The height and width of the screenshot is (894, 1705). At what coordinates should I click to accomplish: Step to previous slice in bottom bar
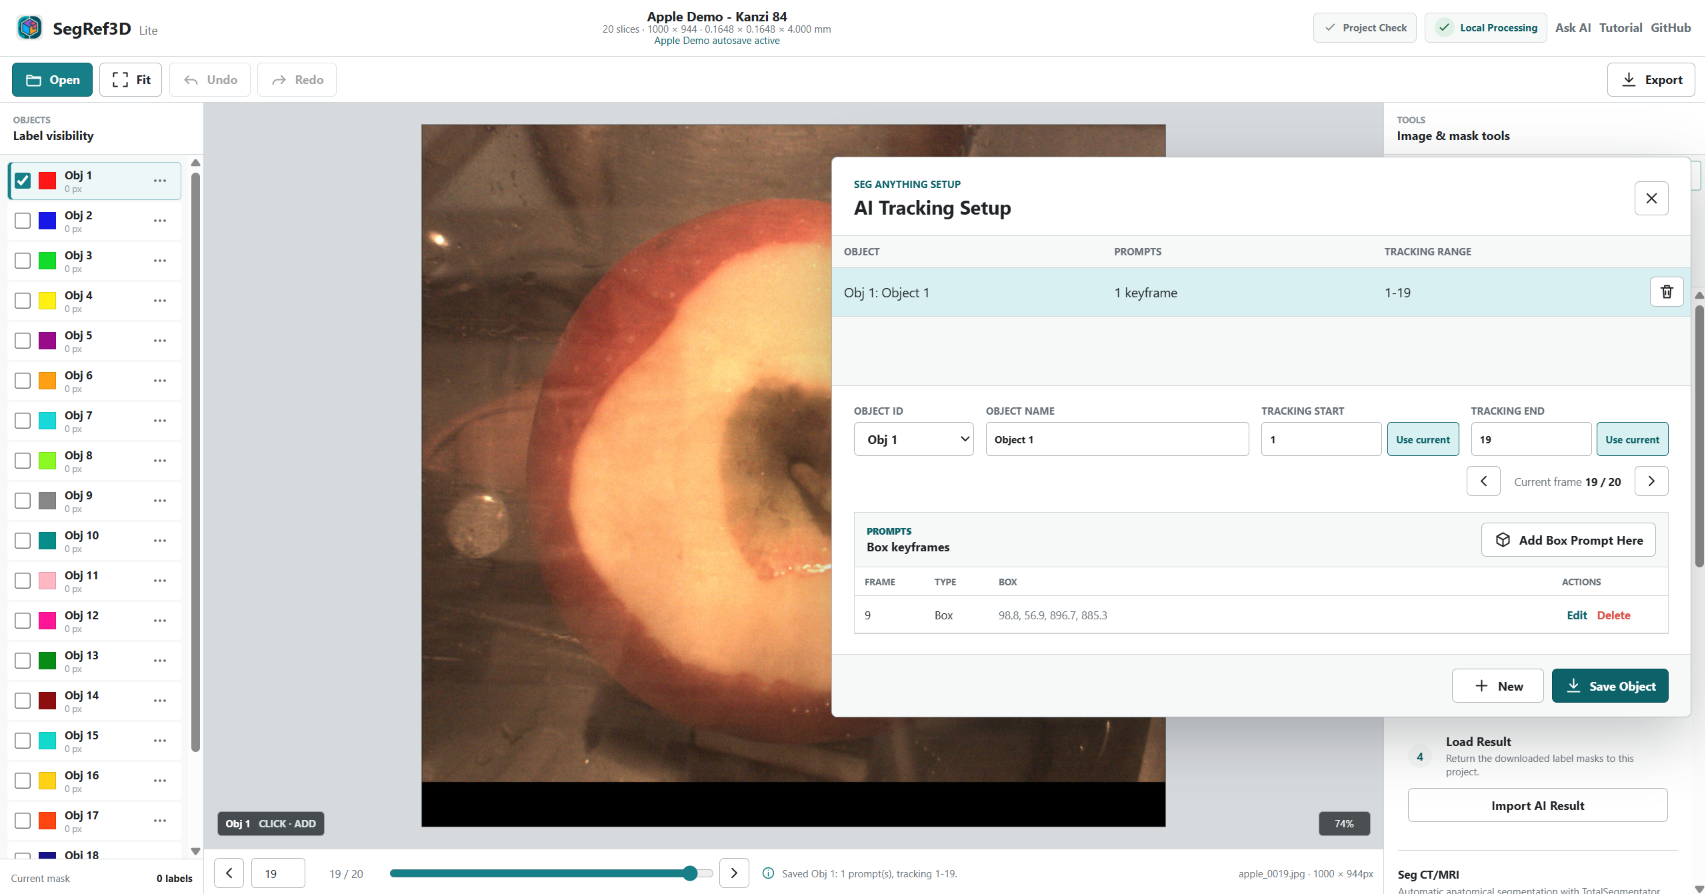pos(229,873)
